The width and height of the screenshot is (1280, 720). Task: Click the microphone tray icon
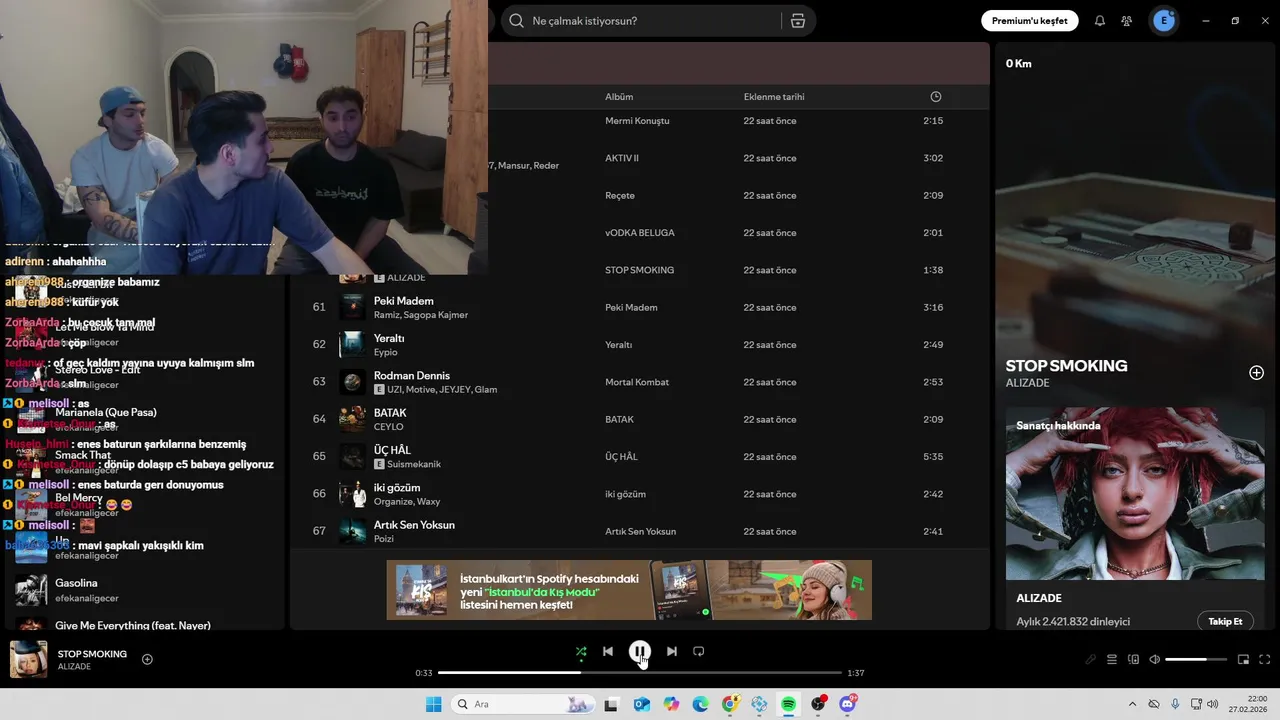click(x=1175, y=704)
